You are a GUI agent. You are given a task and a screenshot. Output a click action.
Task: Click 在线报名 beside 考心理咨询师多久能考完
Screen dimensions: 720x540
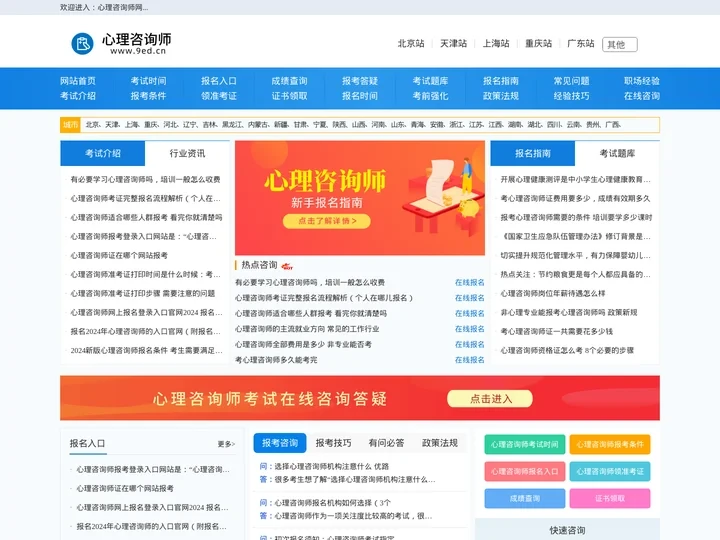tap(469, 360)
